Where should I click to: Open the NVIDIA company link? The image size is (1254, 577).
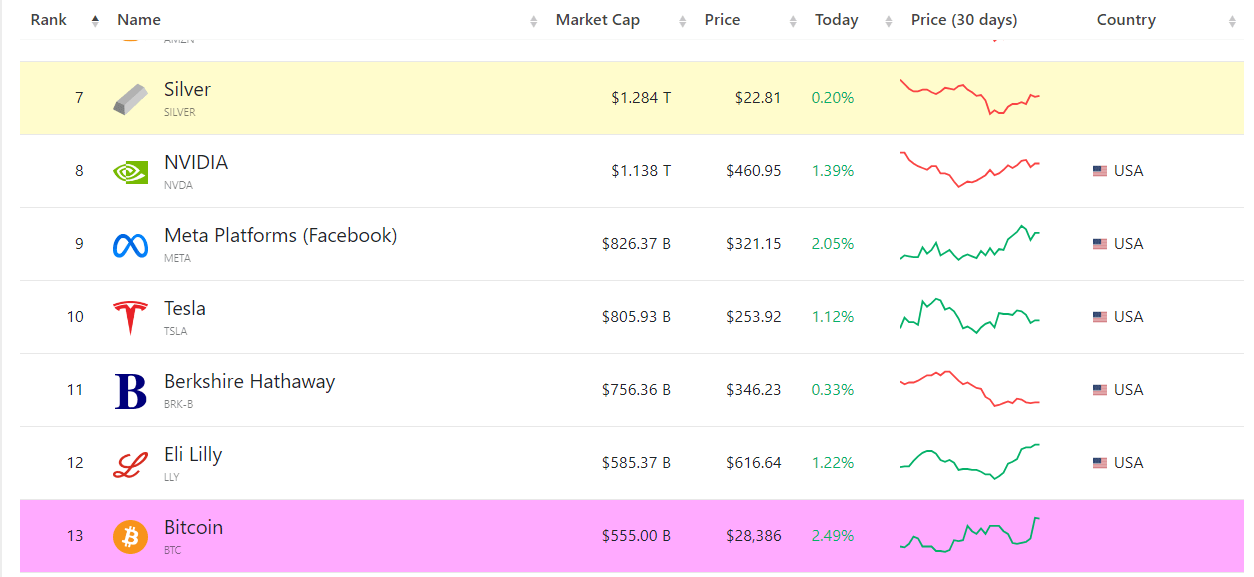coord(196,162)
